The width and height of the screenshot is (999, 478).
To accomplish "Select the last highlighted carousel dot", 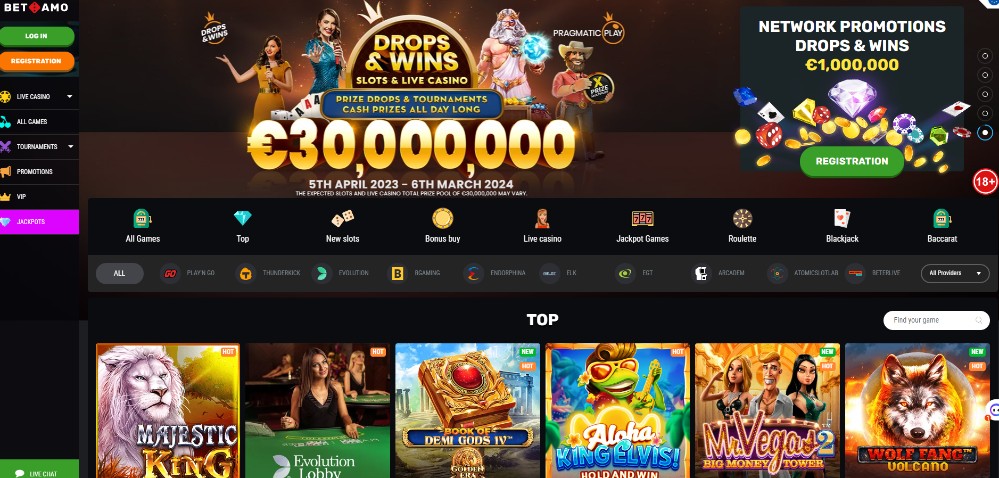I will point(985,132).
